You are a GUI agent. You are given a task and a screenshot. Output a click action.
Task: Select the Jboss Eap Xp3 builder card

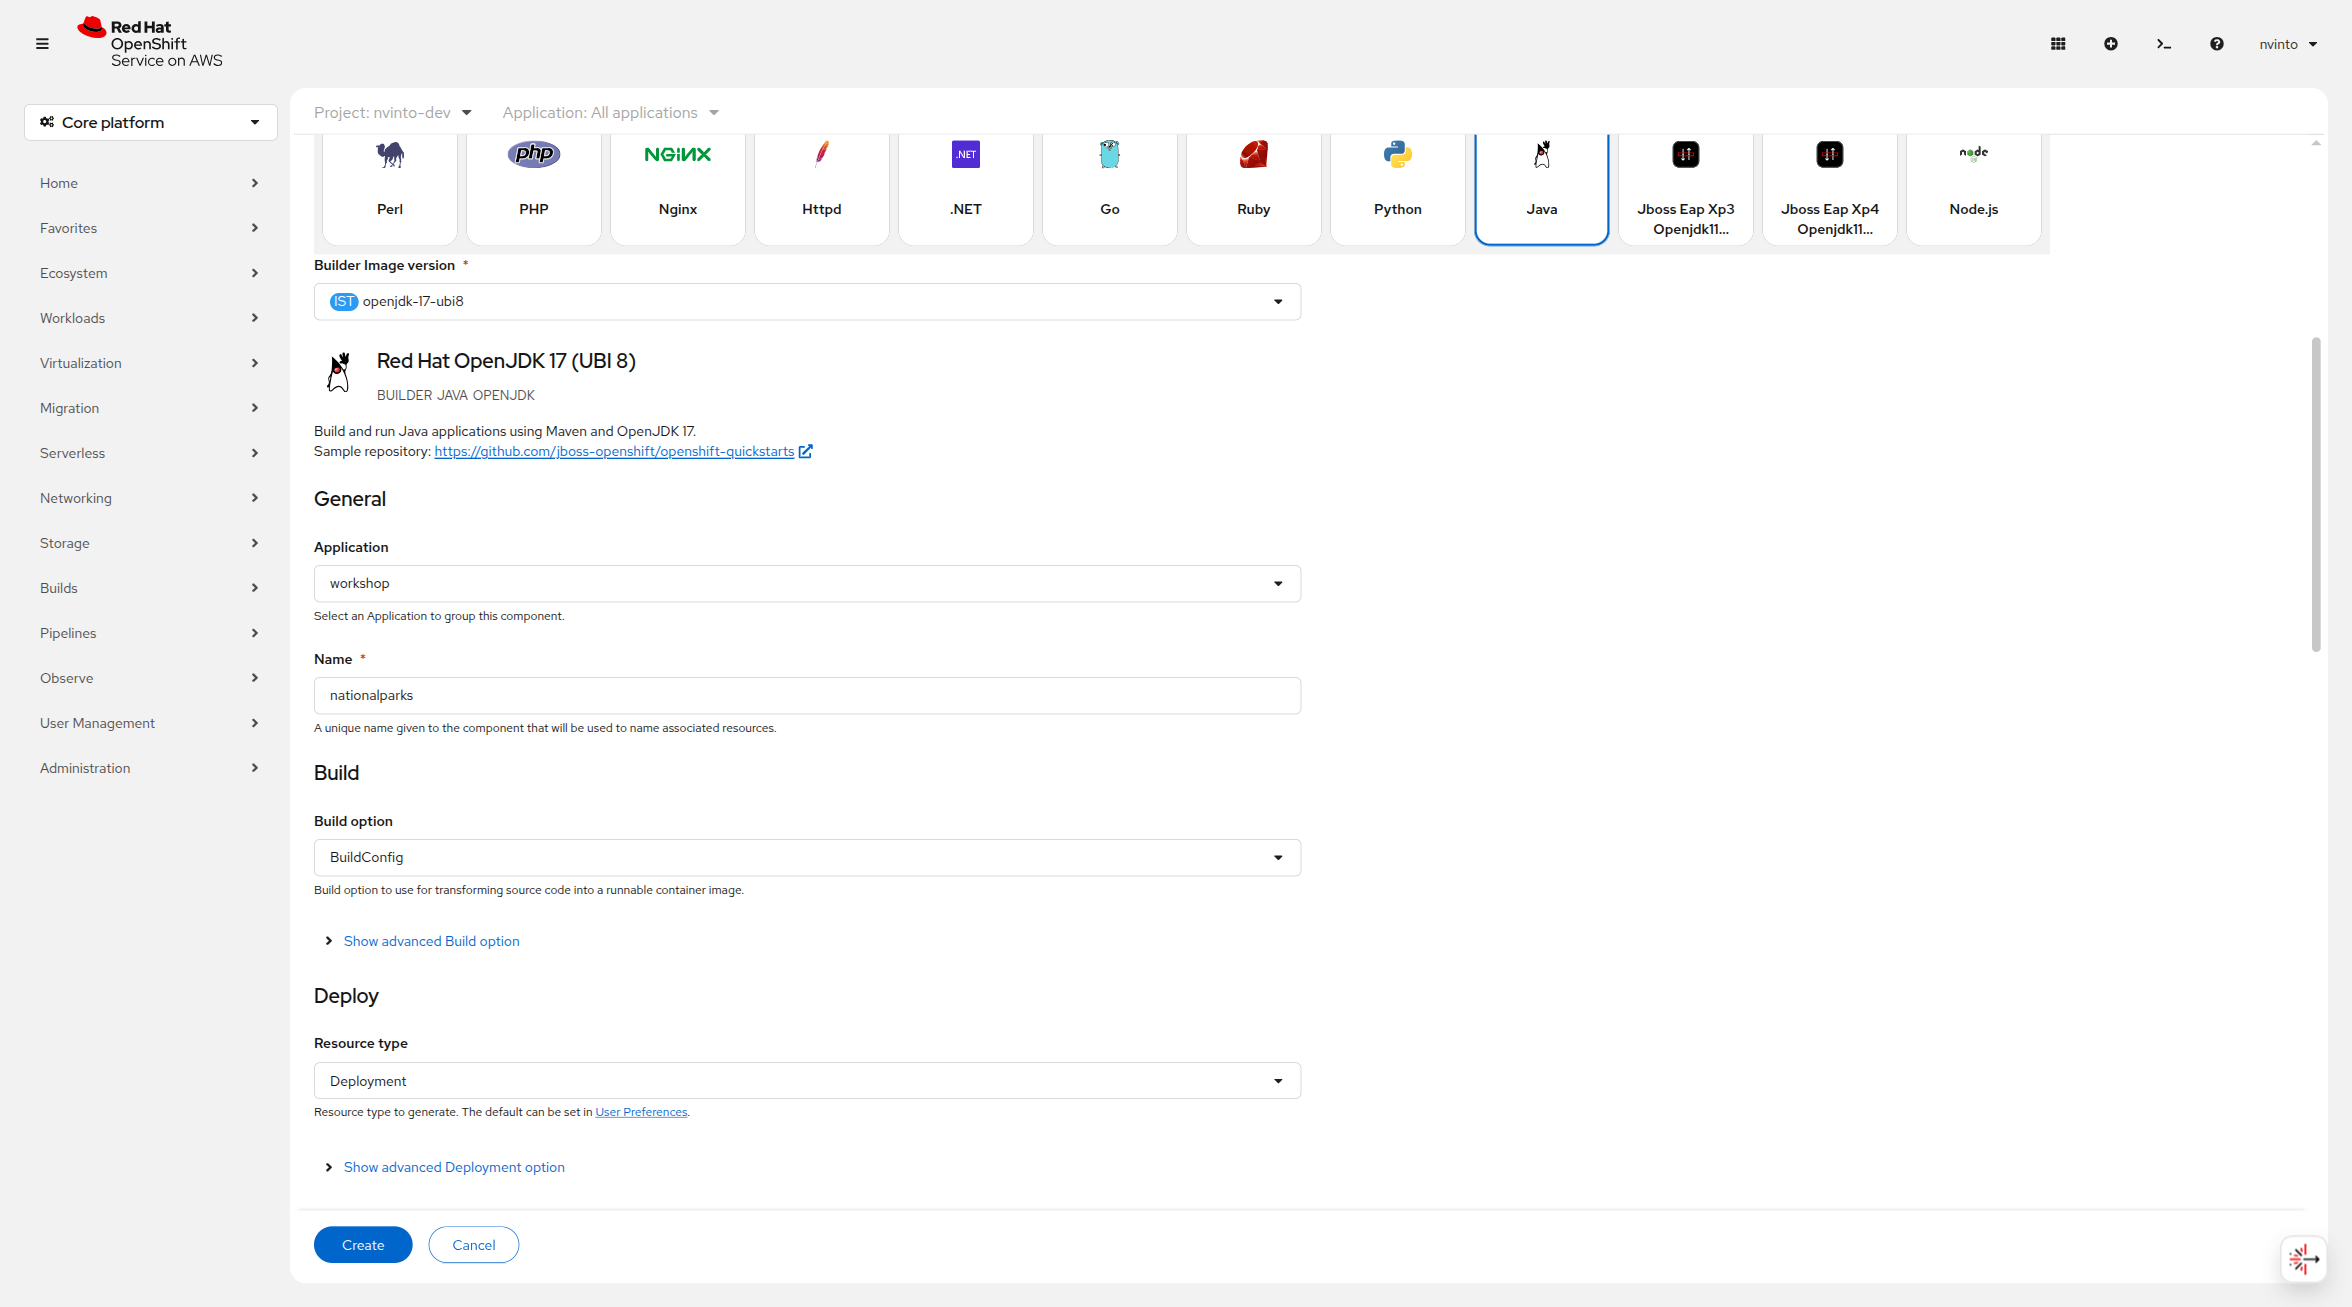tap(1686, 188)
